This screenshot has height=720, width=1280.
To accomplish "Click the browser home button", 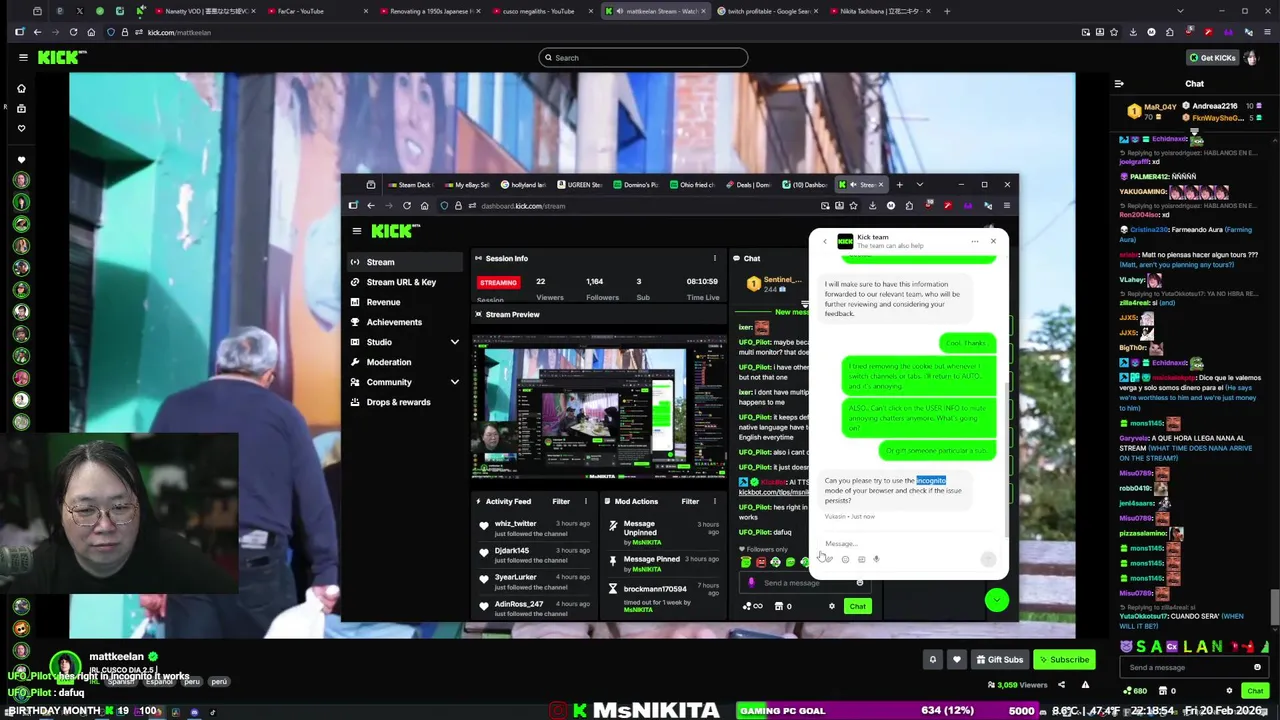I will click(91, 32).
